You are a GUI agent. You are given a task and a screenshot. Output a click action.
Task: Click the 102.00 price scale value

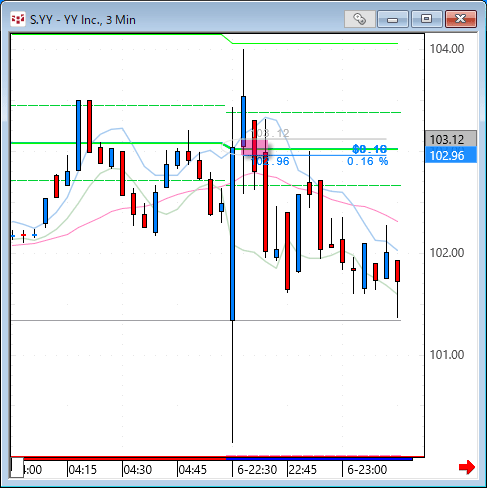click(x=447, y=253)
